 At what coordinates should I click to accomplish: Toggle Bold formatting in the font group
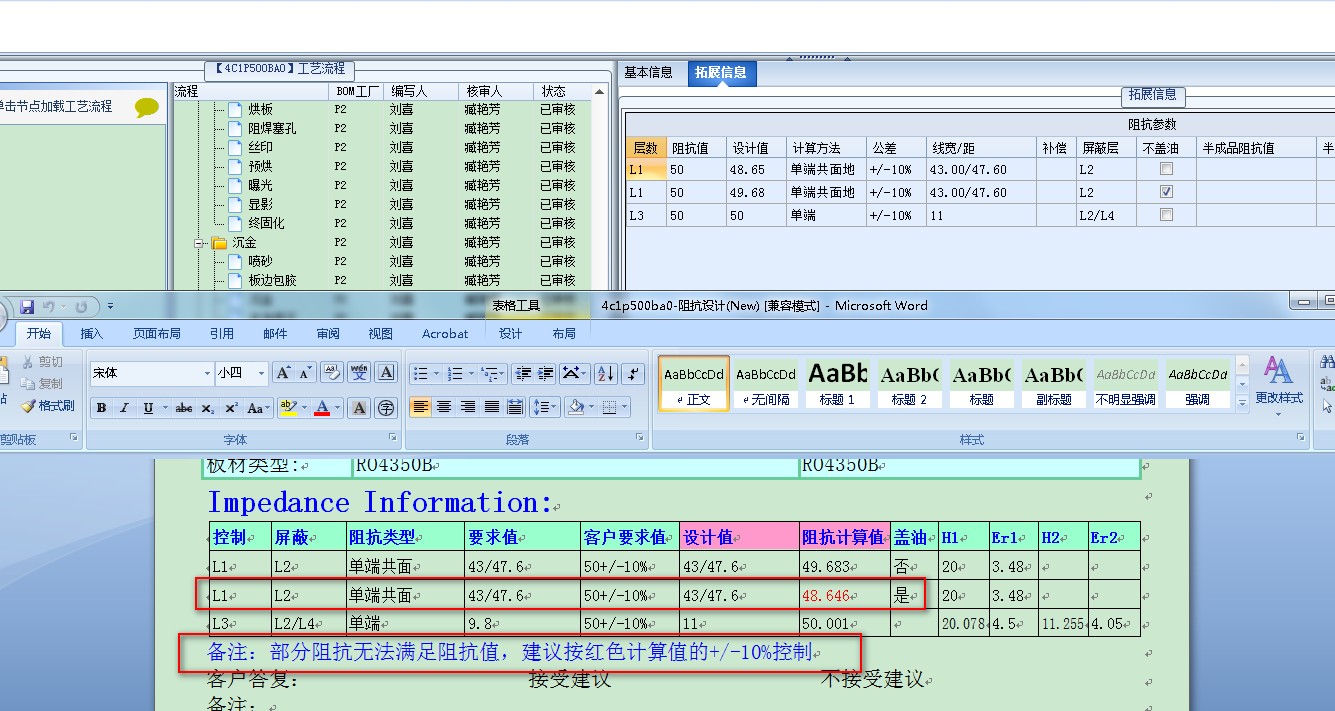point(101,408)
